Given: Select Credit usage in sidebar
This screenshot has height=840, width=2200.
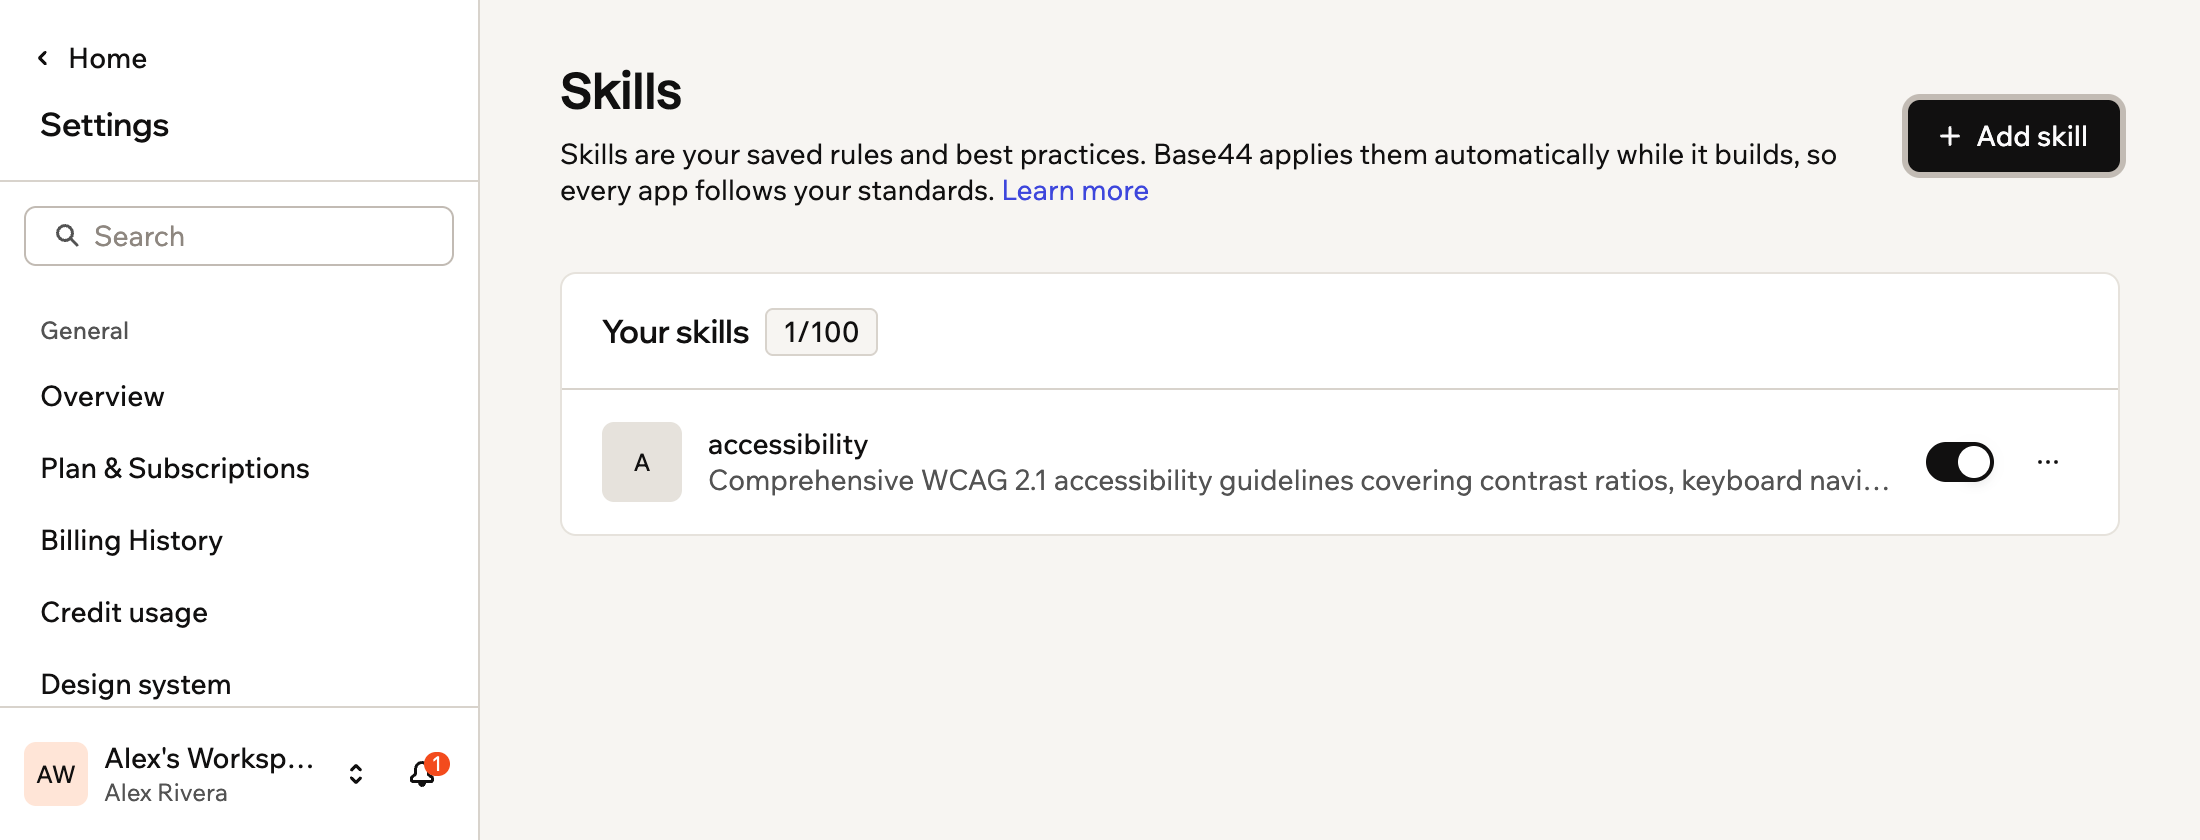Looking at the screenshot, I should (x=124, y=612).
